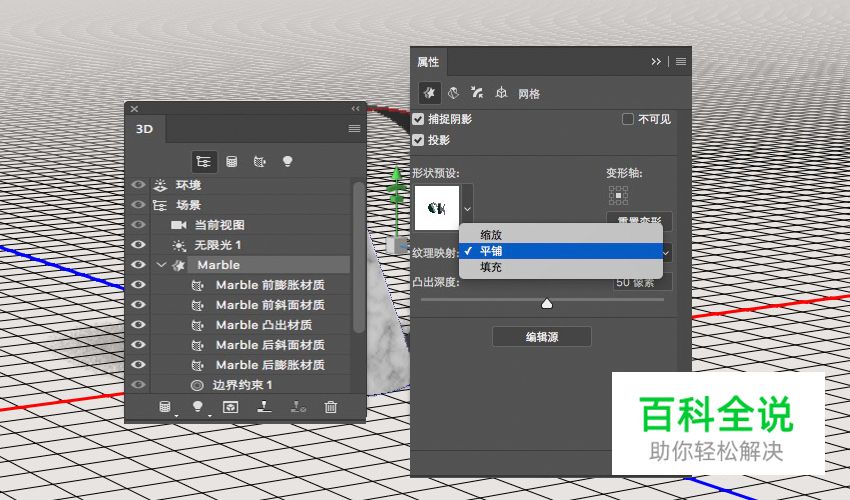This screenshot has height=500, width=850.
Task: Filter 3D panel by whole scene
Action: [204, 162]
